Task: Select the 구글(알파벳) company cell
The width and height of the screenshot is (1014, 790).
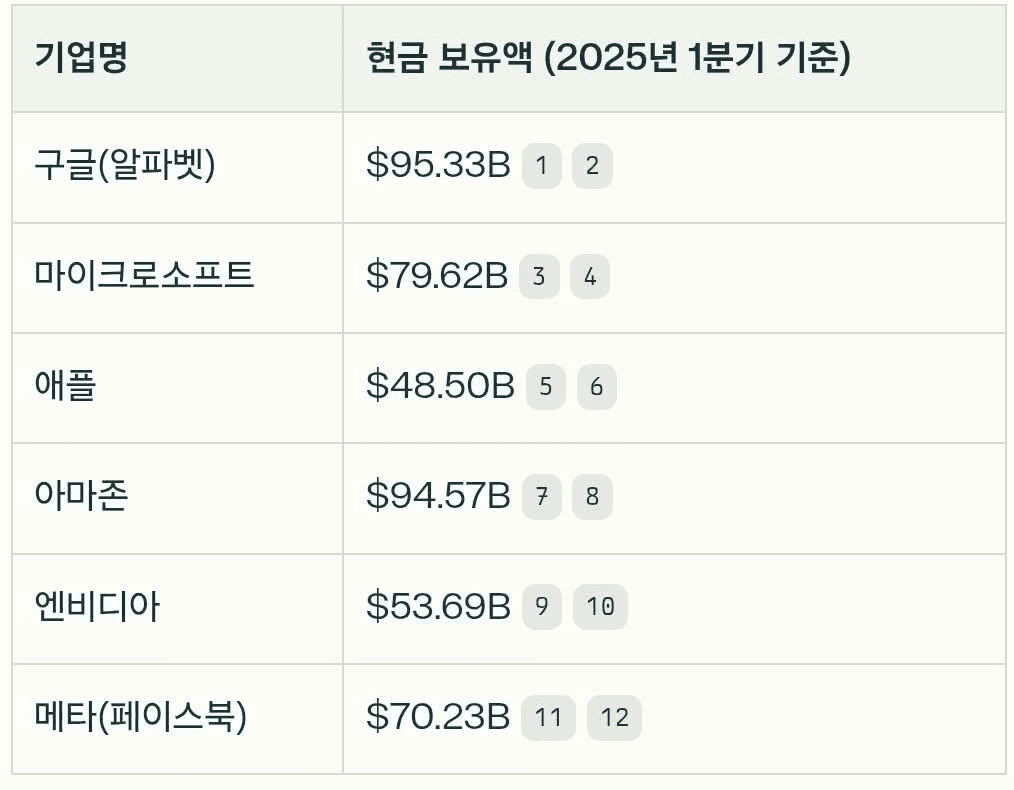Action: pyautogui.click(x=177, y=167)
